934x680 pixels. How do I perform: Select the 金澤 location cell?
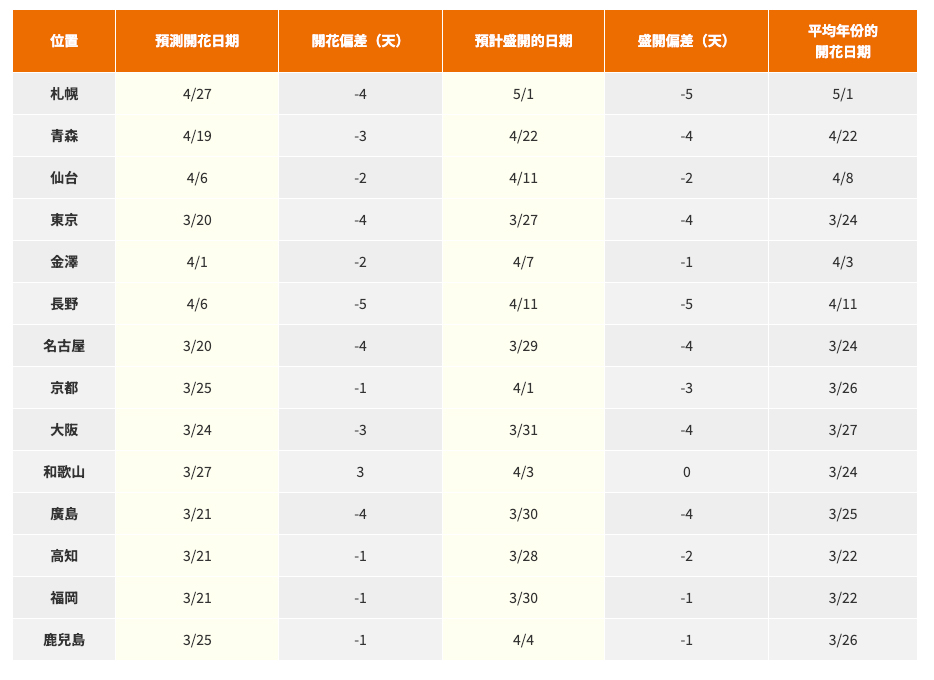tap(64, 262)
